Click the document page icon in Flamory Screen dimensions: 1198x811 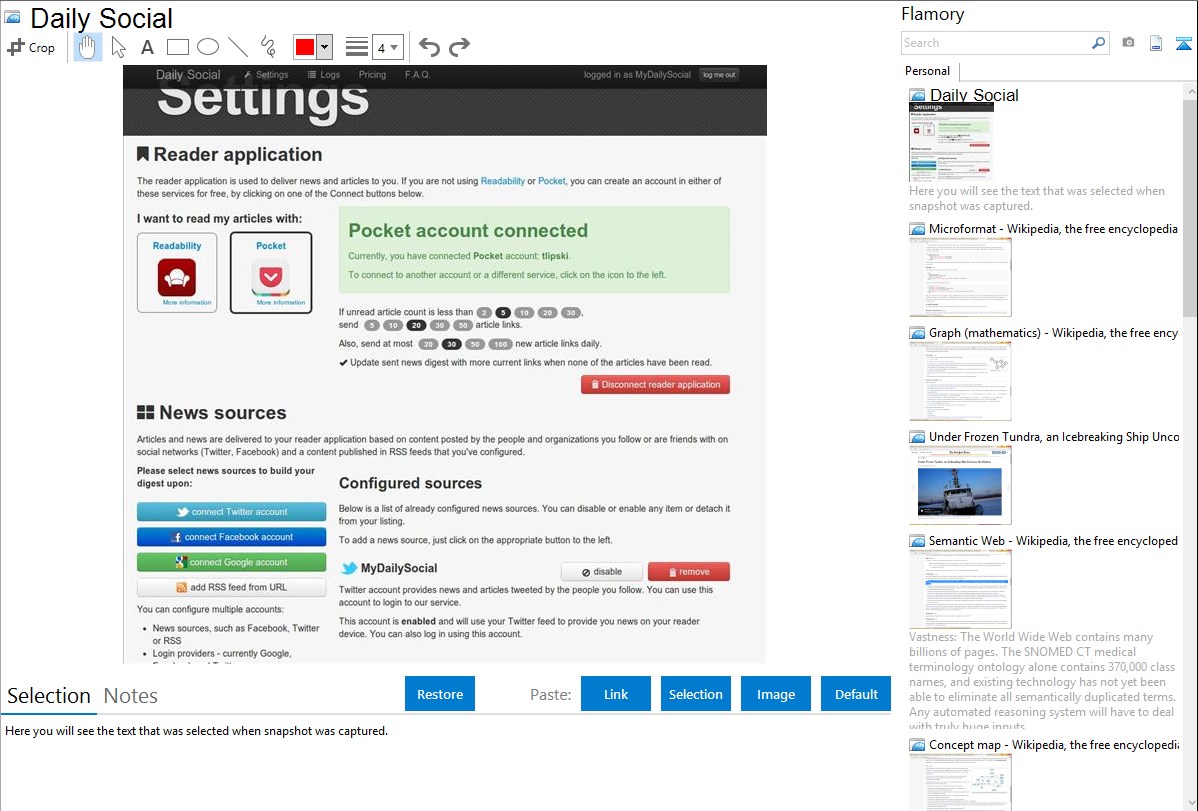tap(1156, 43)
